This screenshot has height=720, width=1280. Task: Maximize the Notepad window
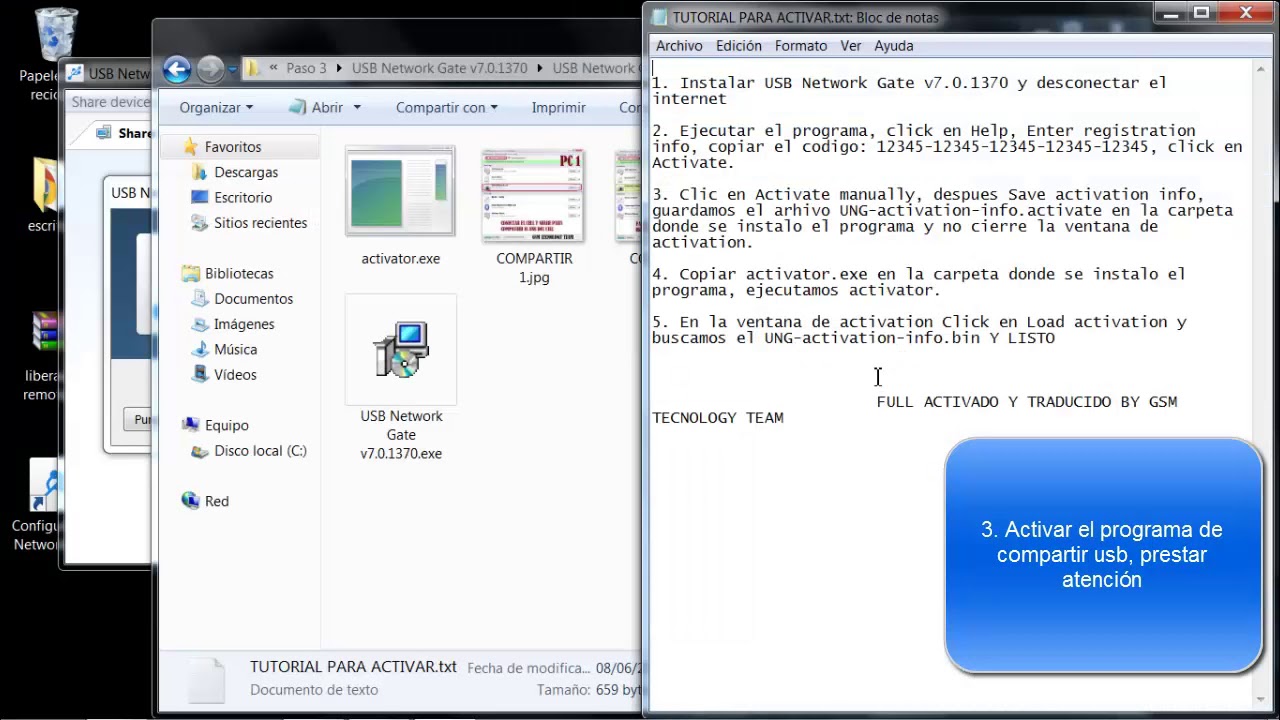point(1201,13)
